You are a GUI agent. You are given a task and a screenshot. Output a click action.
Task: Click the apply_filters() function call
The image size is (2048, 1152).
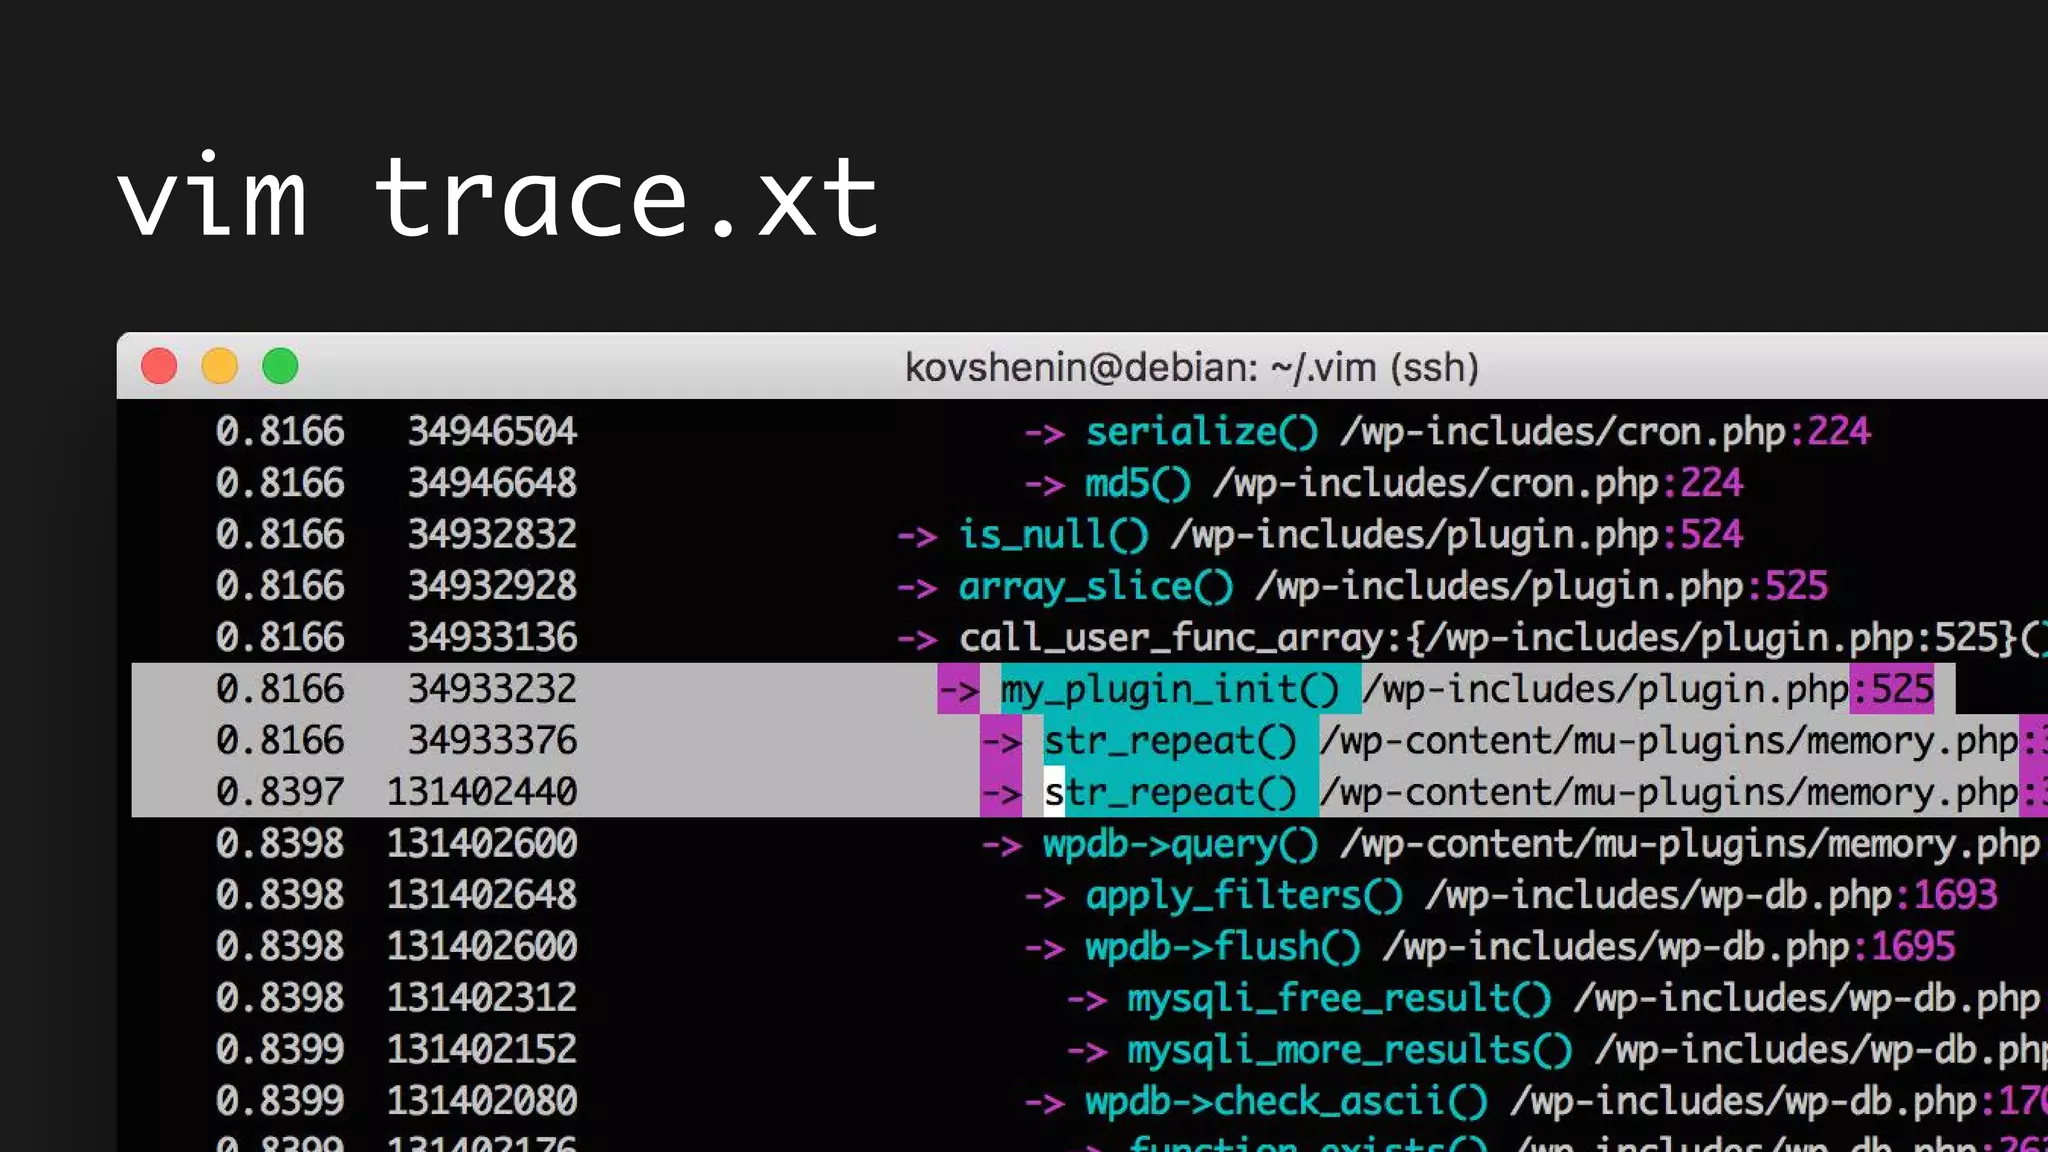tap(1244, 895)
